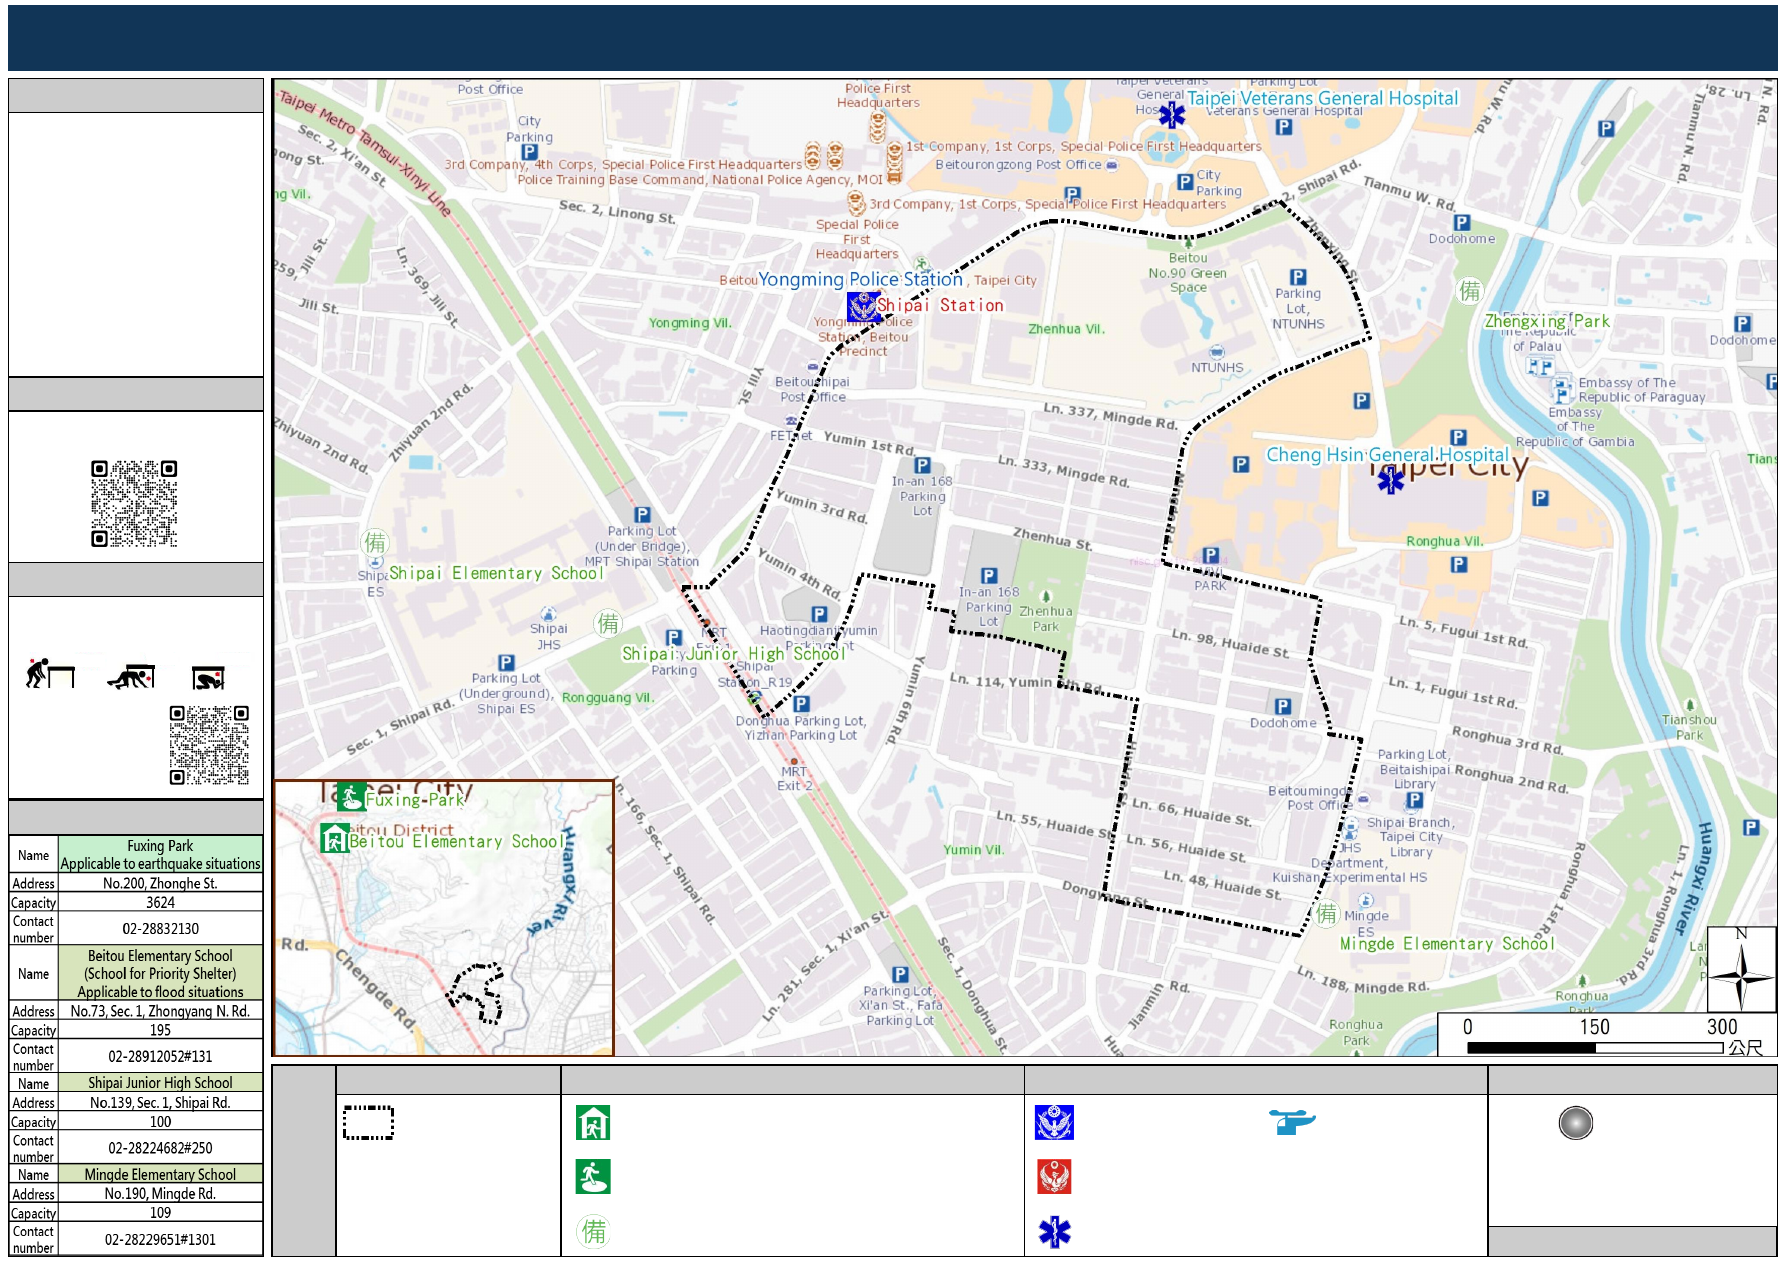The width and height of the screenshot is (1786, 1263).
Task: Click the Fuxing Park outdoor shelter icon in inset
Action: tap(350, 797)
